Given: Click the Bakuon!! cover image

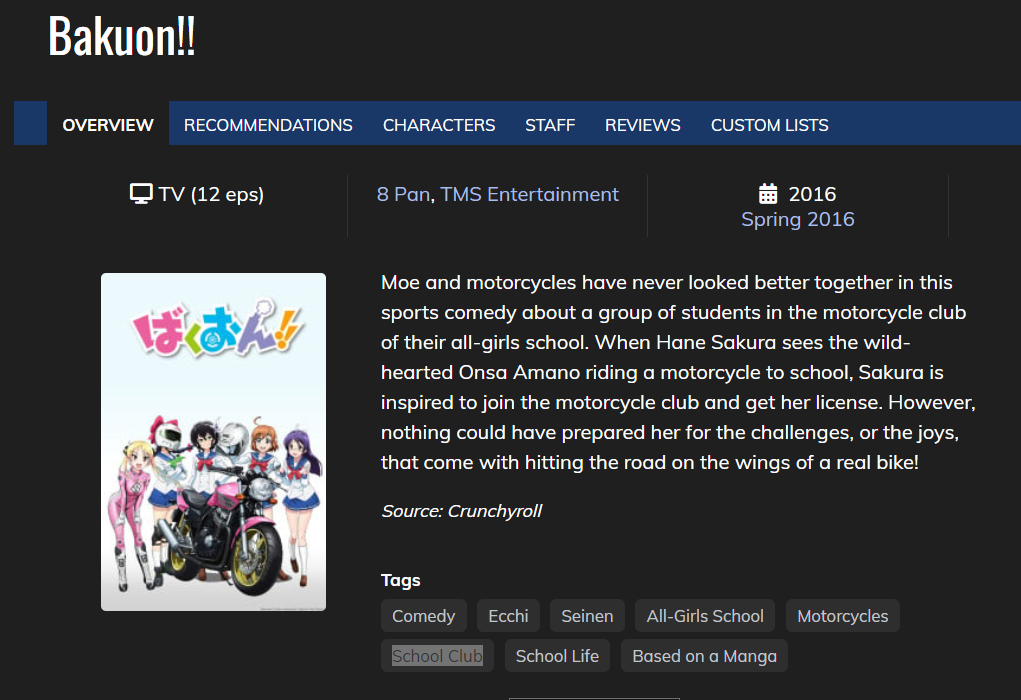Looking at the screenshot, I should pyautogui.click(x=214, y=441).
